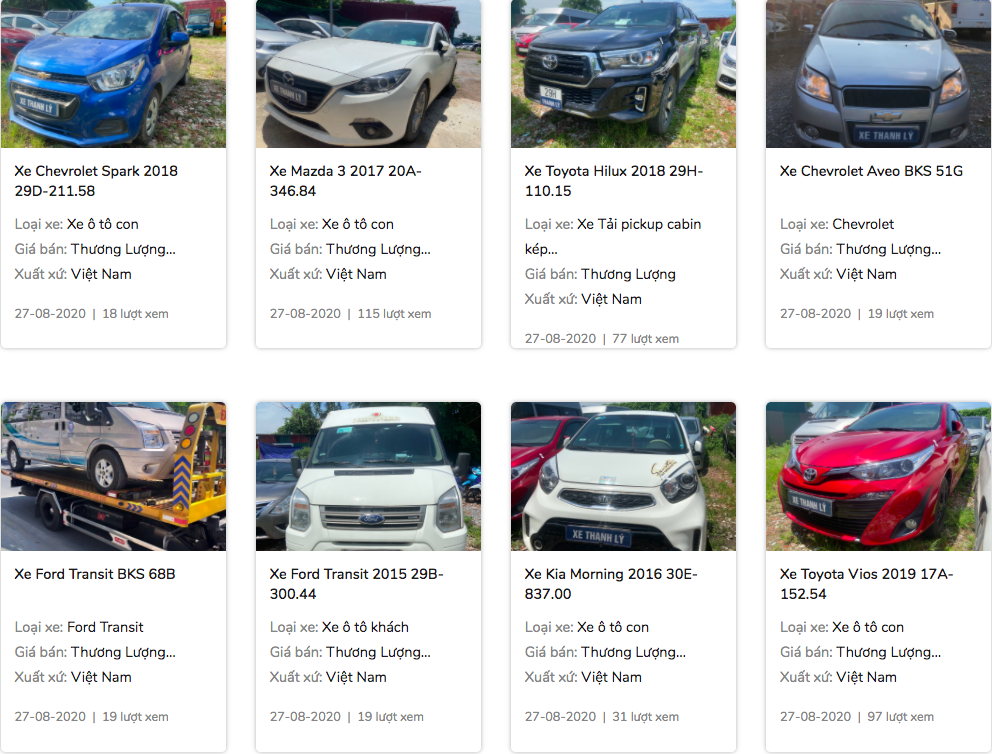Open listing title Xe Toyota Vios 2019 17A-152.54
Image resolution: width=992 pixels, height=754 pixels.
pos(866,584)
